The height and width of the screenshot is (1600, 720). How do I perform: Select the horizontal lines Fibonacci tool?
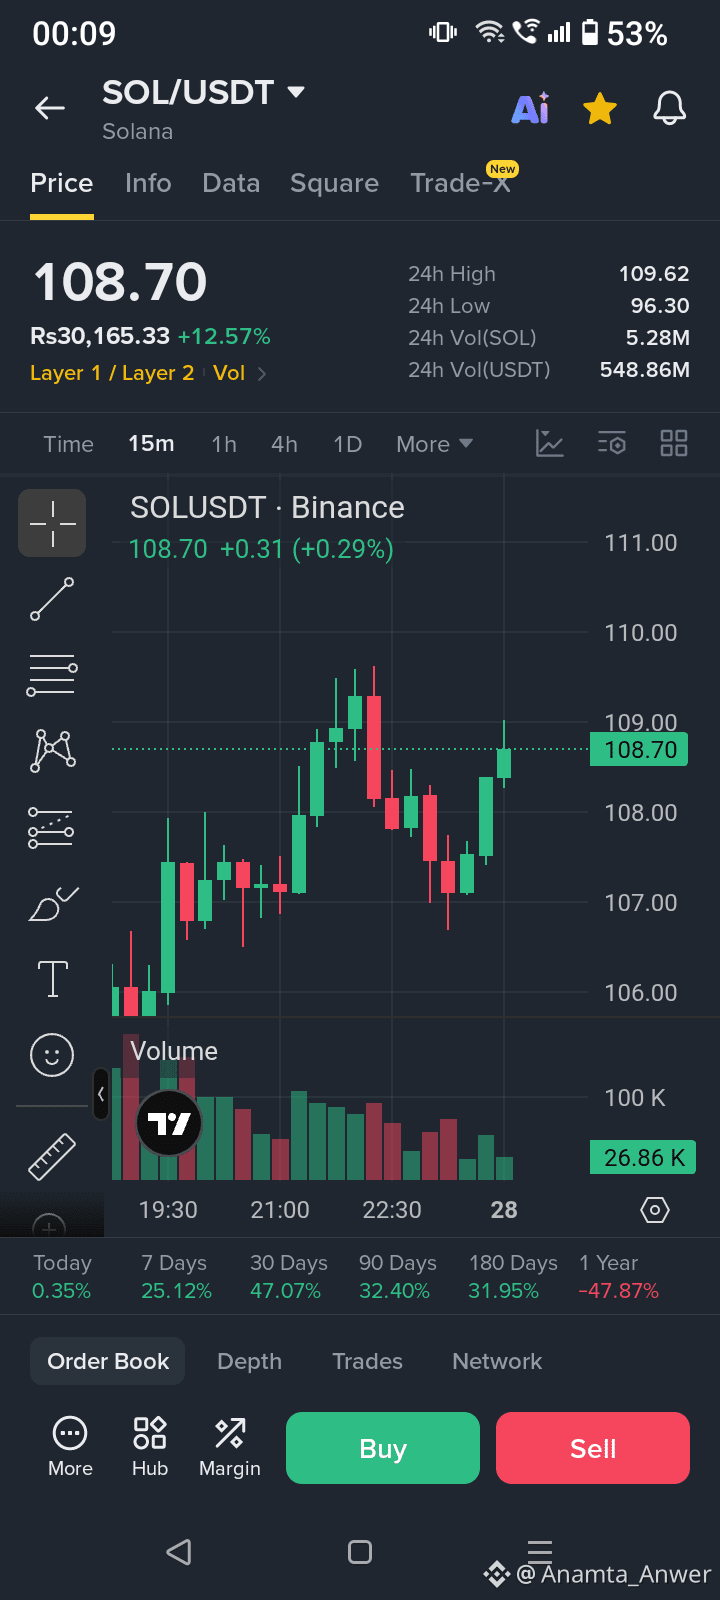tap(52, 675)
